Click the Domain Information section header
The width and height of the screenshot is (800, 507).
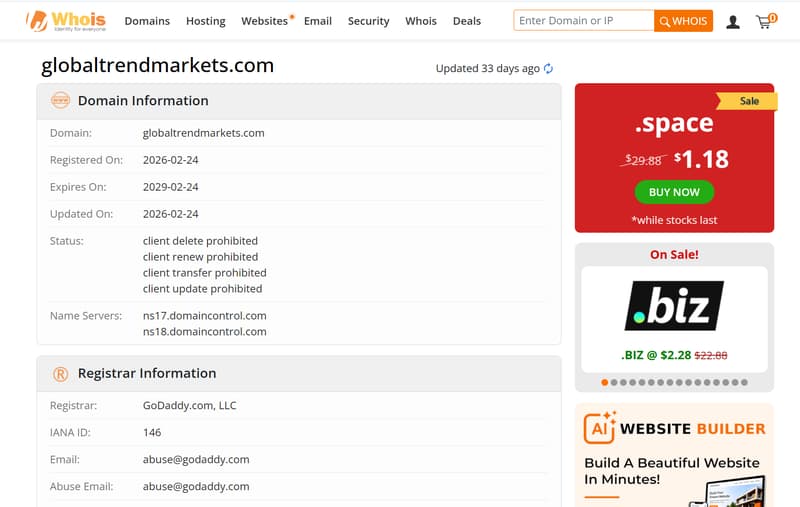click(x=299, y=101)
